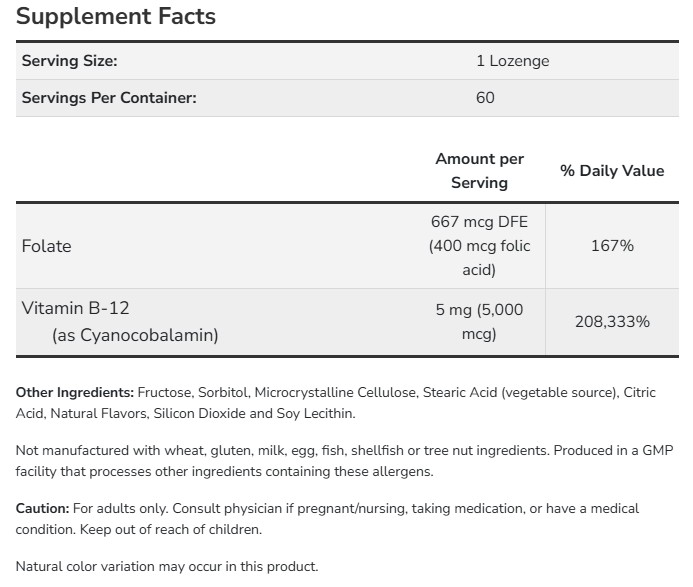Click the Supplement Facts heading
The width and height of the screenshot is (693, 587).
[115, 17]
